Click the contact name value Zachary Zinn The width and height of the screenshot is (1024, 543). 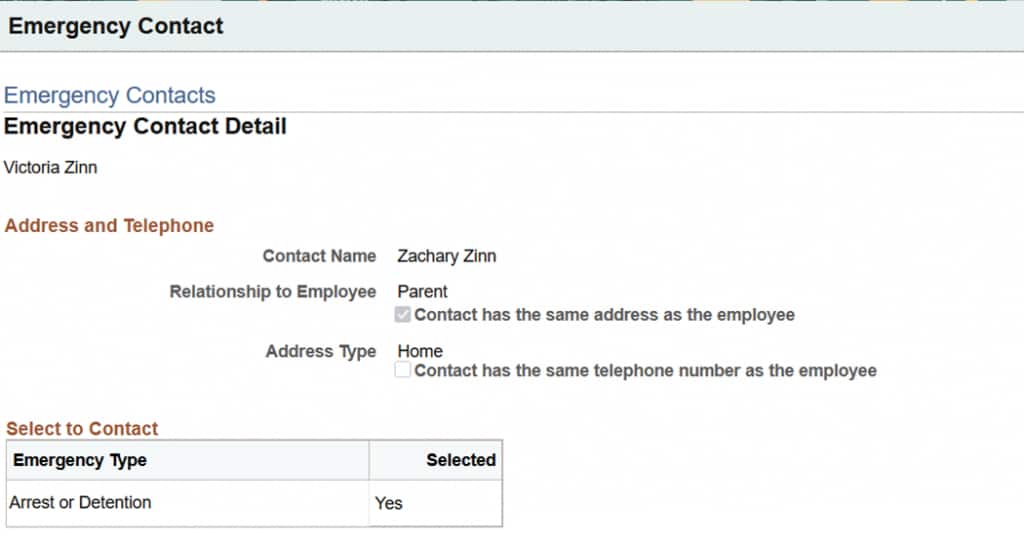click(x=446, y=256)
